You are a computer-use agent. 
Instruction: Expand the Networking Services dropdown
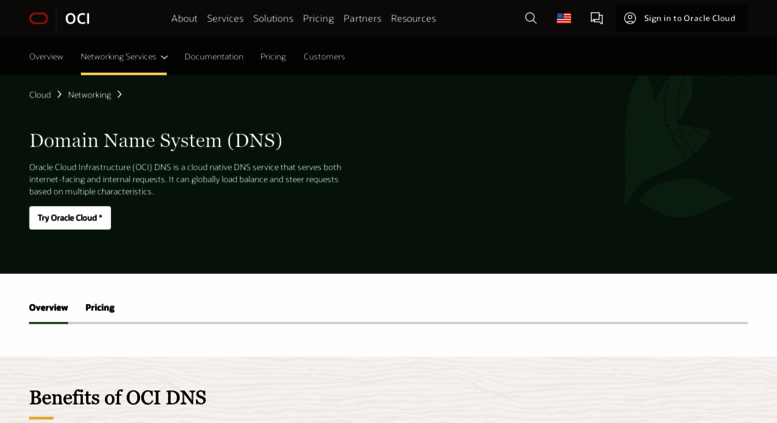coord(124,57)
